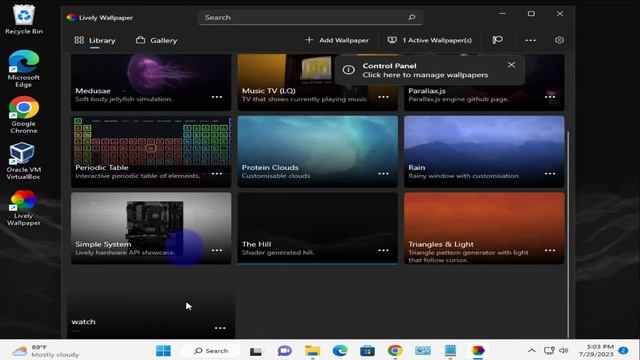Select the Medusae wallpaper thumbnail
The width and height of the screenshot is (640, 360).
pyautogui.click(x=151, y=82)
